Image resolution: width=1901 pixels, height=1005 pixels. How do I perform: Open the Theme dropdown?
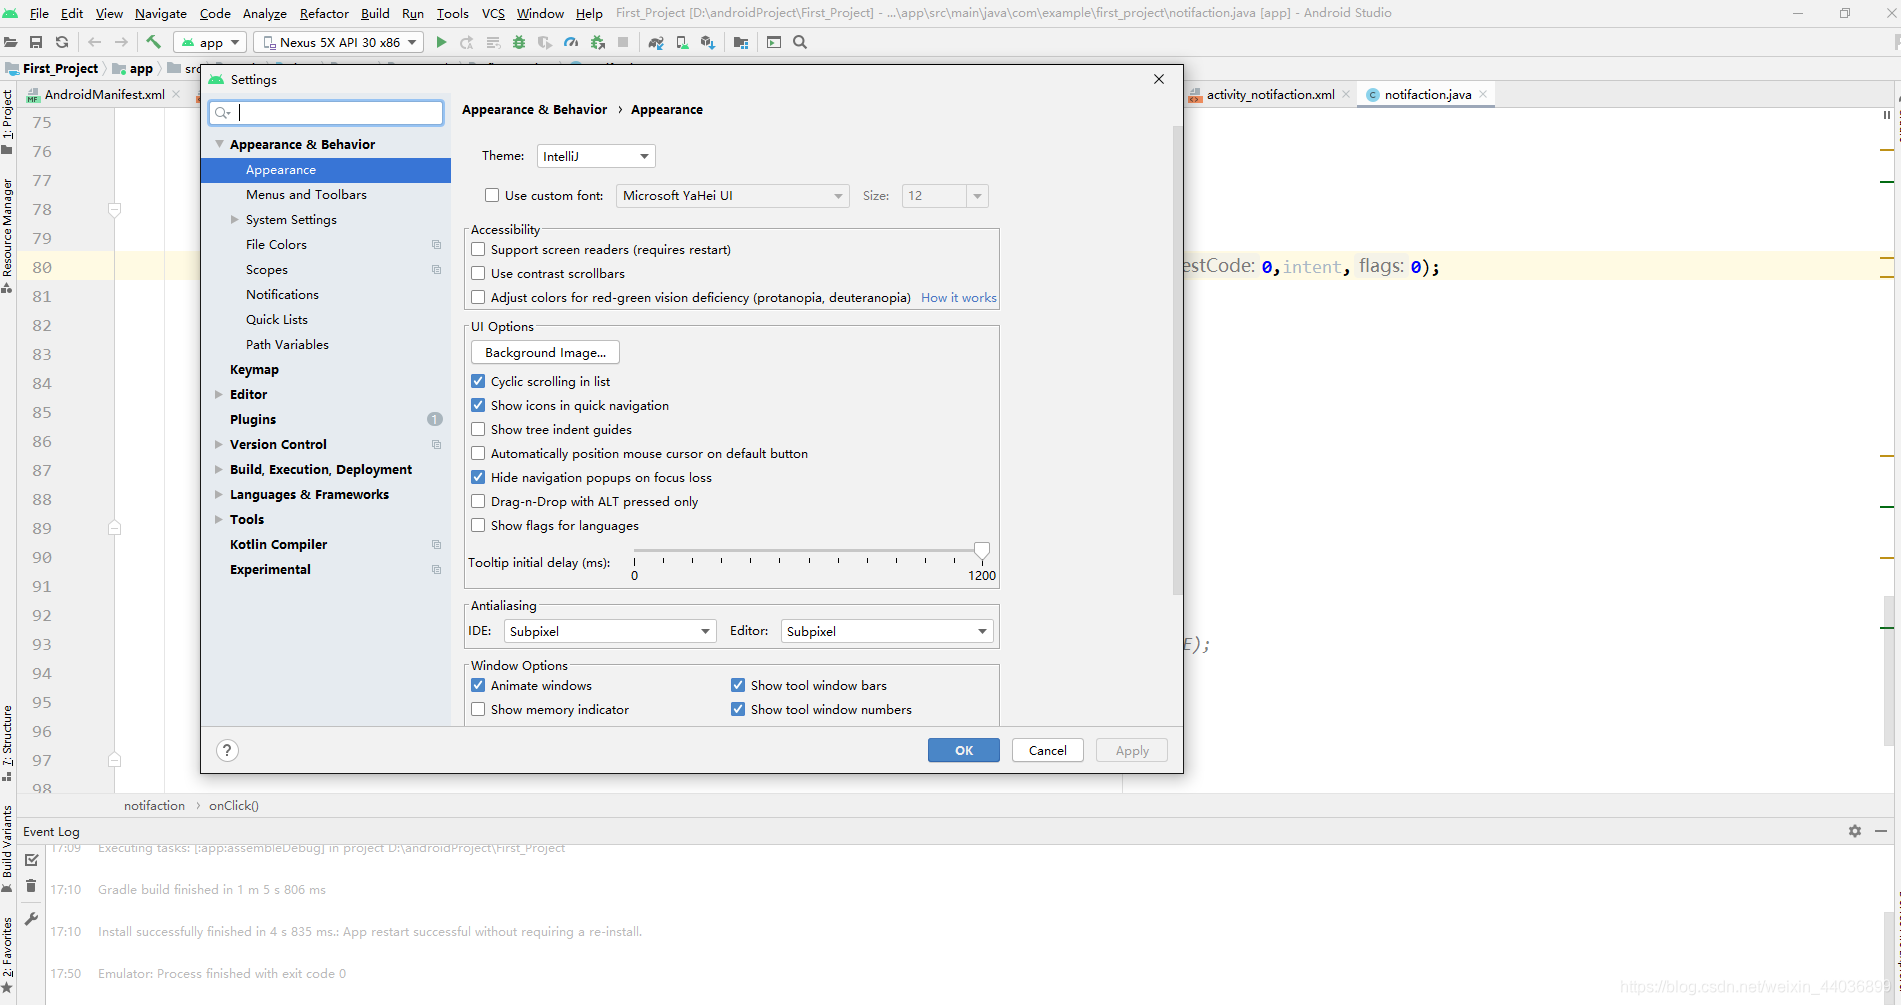tap(596, 156)
